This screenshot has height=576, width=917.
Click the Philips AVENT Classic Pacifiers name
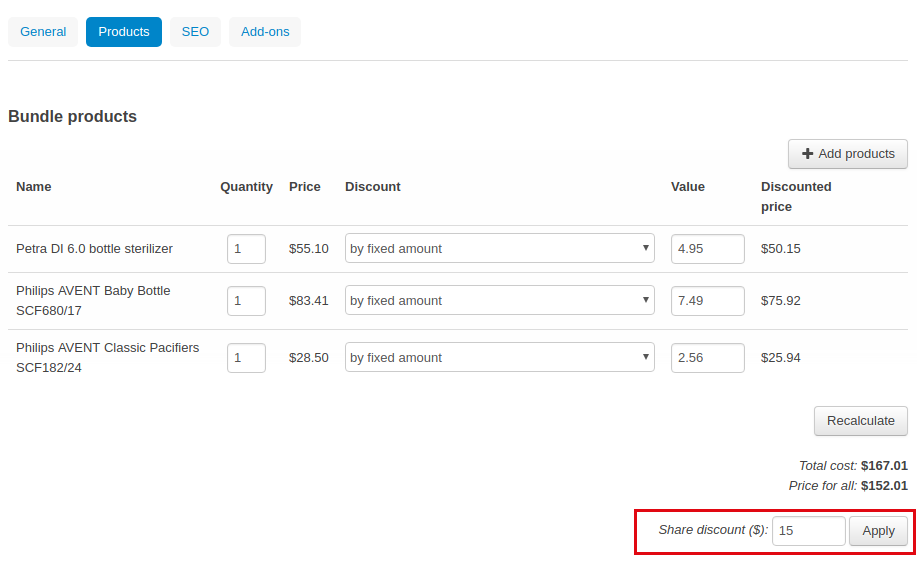108,357
